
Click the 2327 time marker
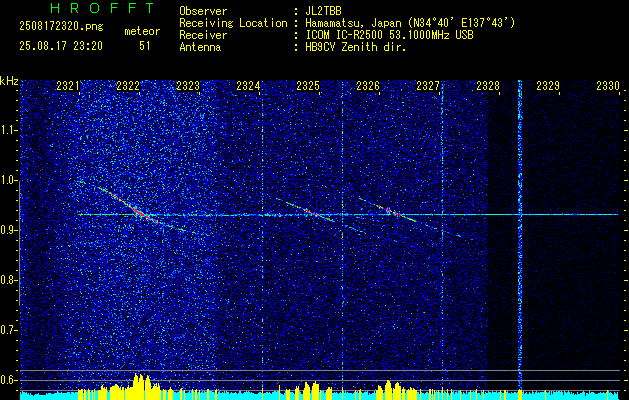(x=428, y=86)
